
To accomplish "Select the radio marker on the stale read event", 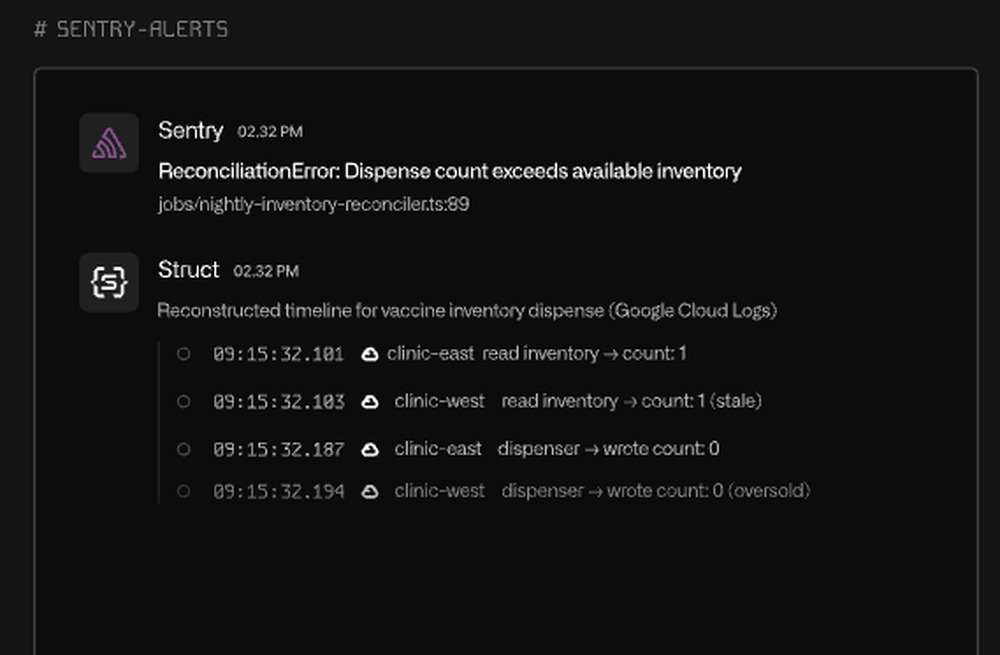I will pyautogui.click(x=183, y=400).
